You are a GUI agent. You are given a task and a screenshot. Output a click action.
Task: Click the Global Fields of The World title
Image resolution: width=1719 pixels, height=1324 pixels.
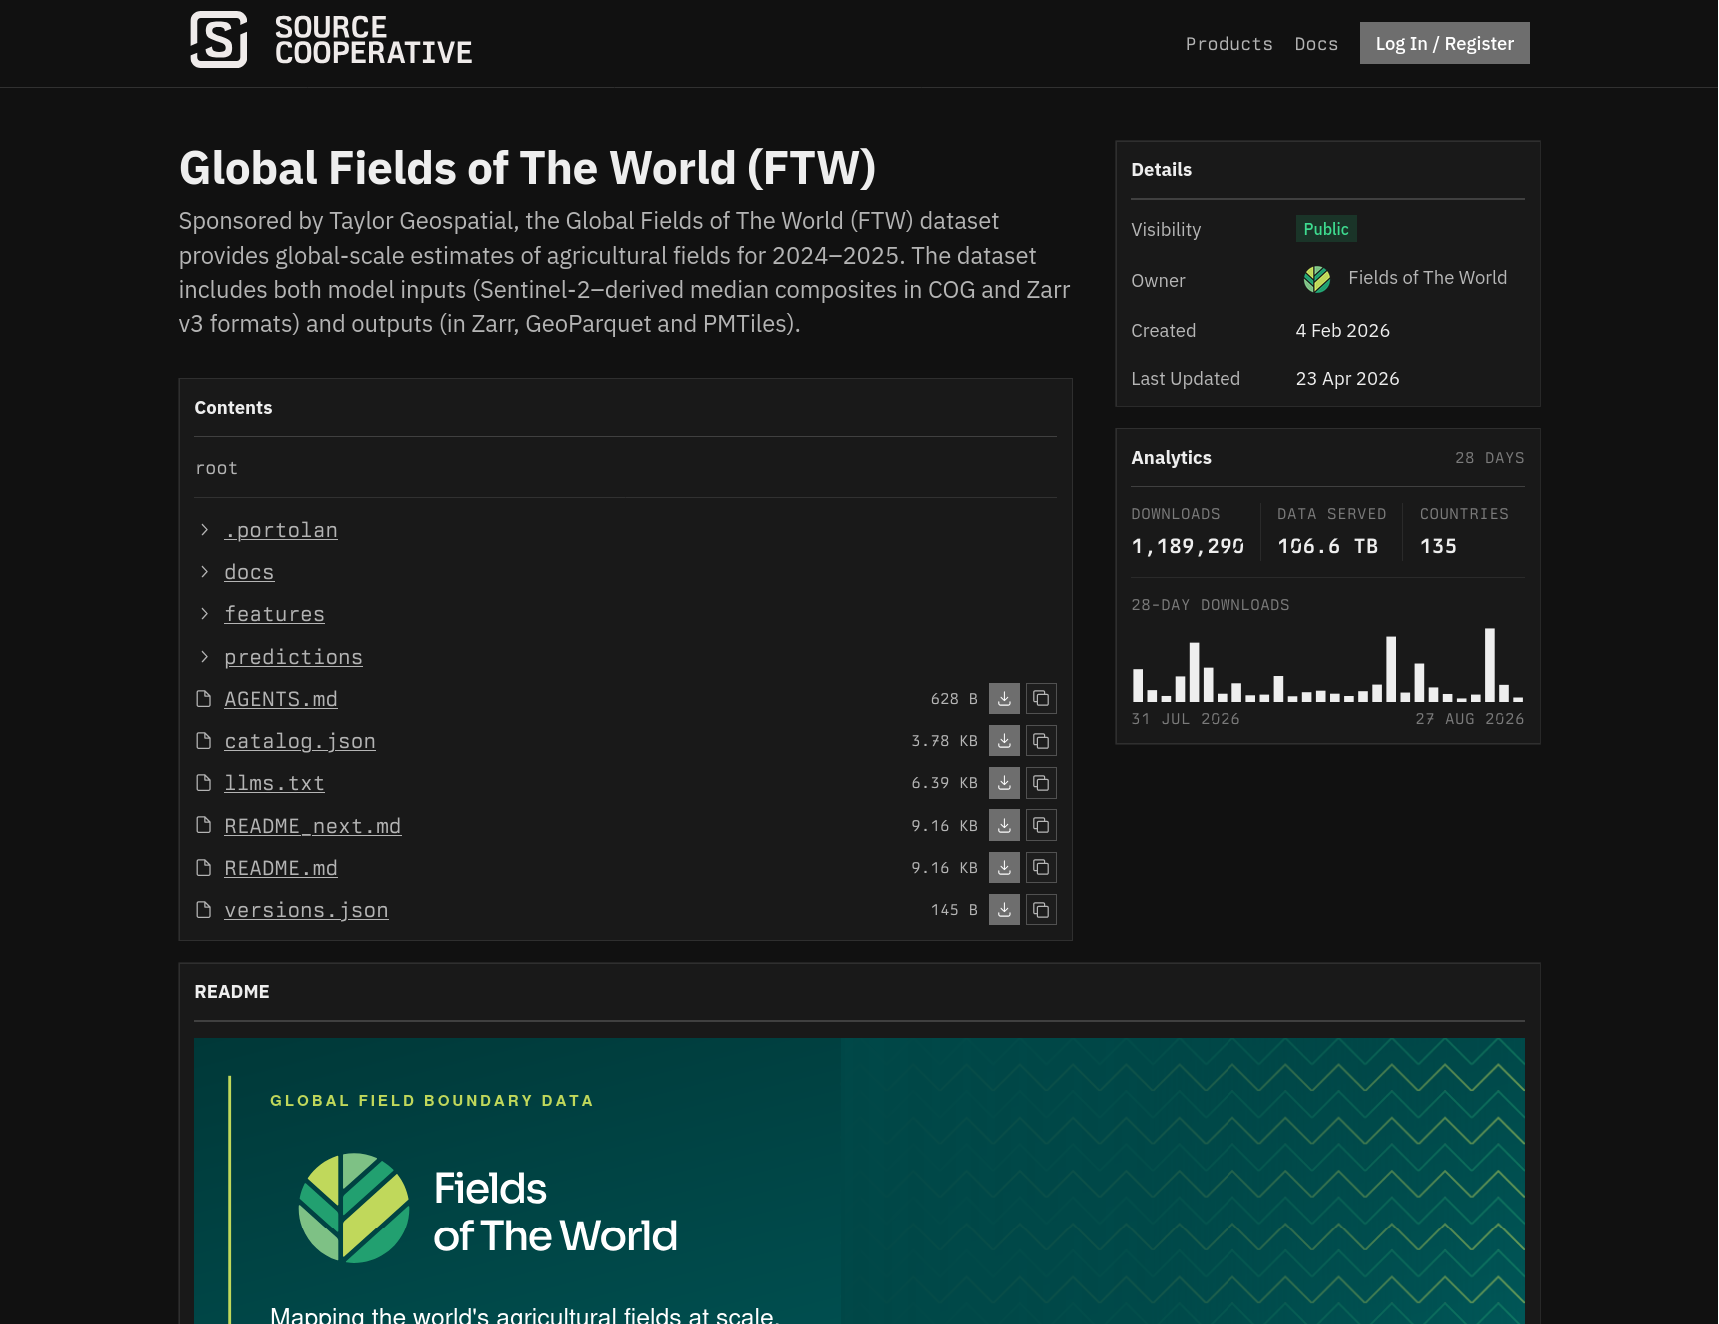pyautogui.click(x=527, y=168)
